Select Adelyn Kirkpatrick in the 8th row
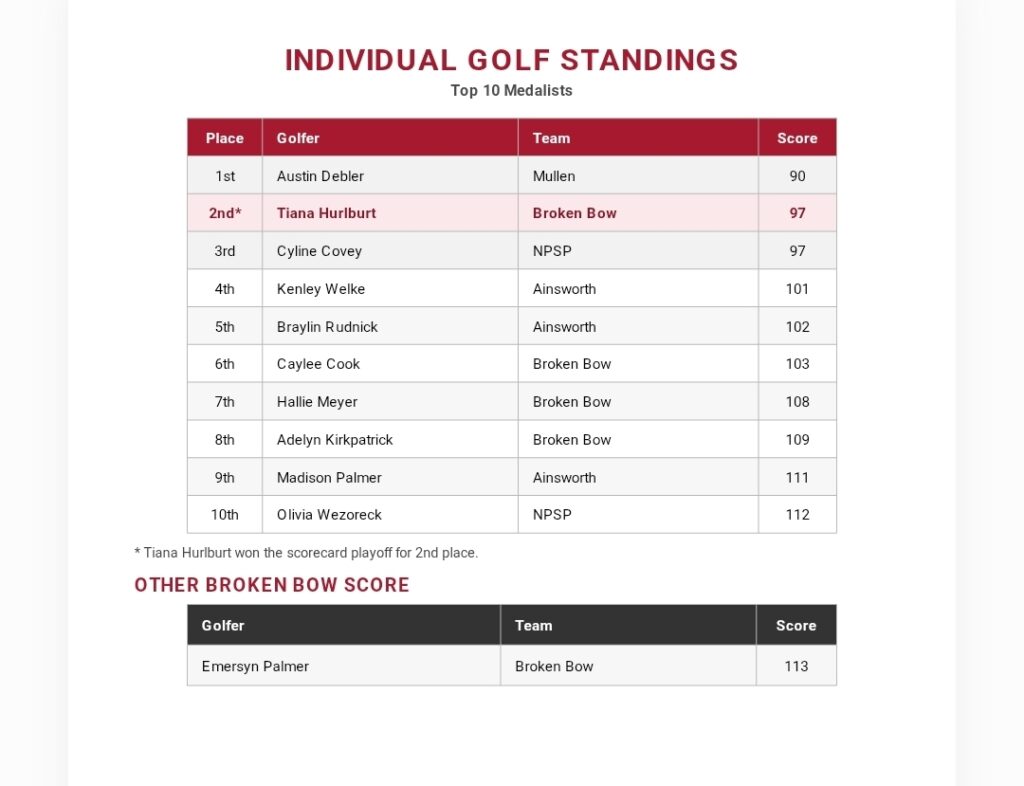1024x786 pixels. 335,440
